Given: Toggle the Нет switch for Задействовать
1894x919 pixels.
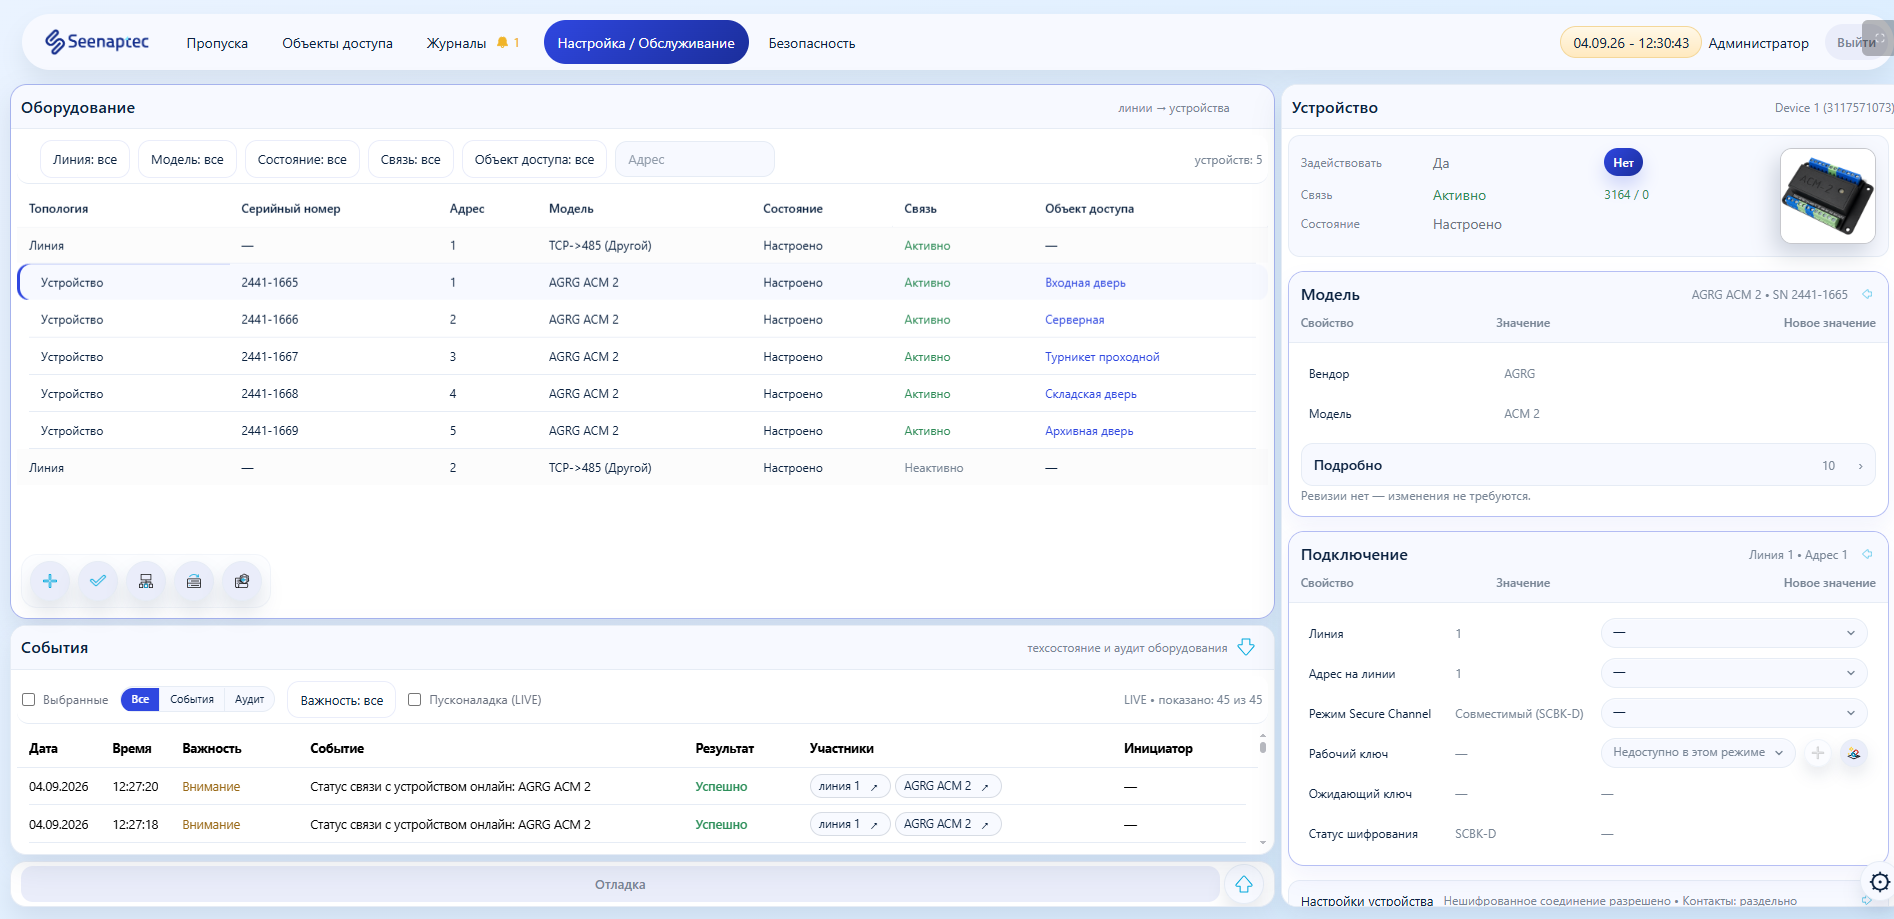Looking at the screenshot, I should click(1623, 162).
